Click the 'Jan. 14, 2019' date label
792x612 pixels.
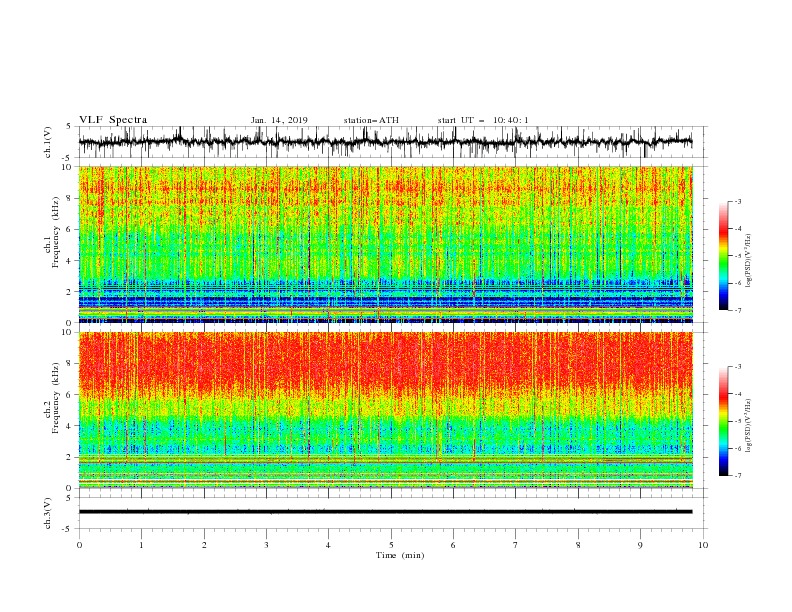pyautogui.click(x=279, y=120)
